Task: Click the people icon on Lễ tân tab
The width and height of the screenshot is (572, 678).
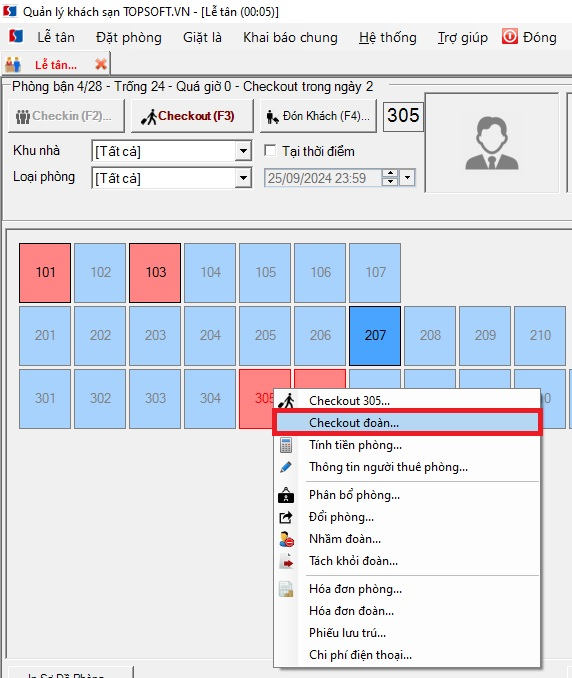Action: (x=13, y=64)
